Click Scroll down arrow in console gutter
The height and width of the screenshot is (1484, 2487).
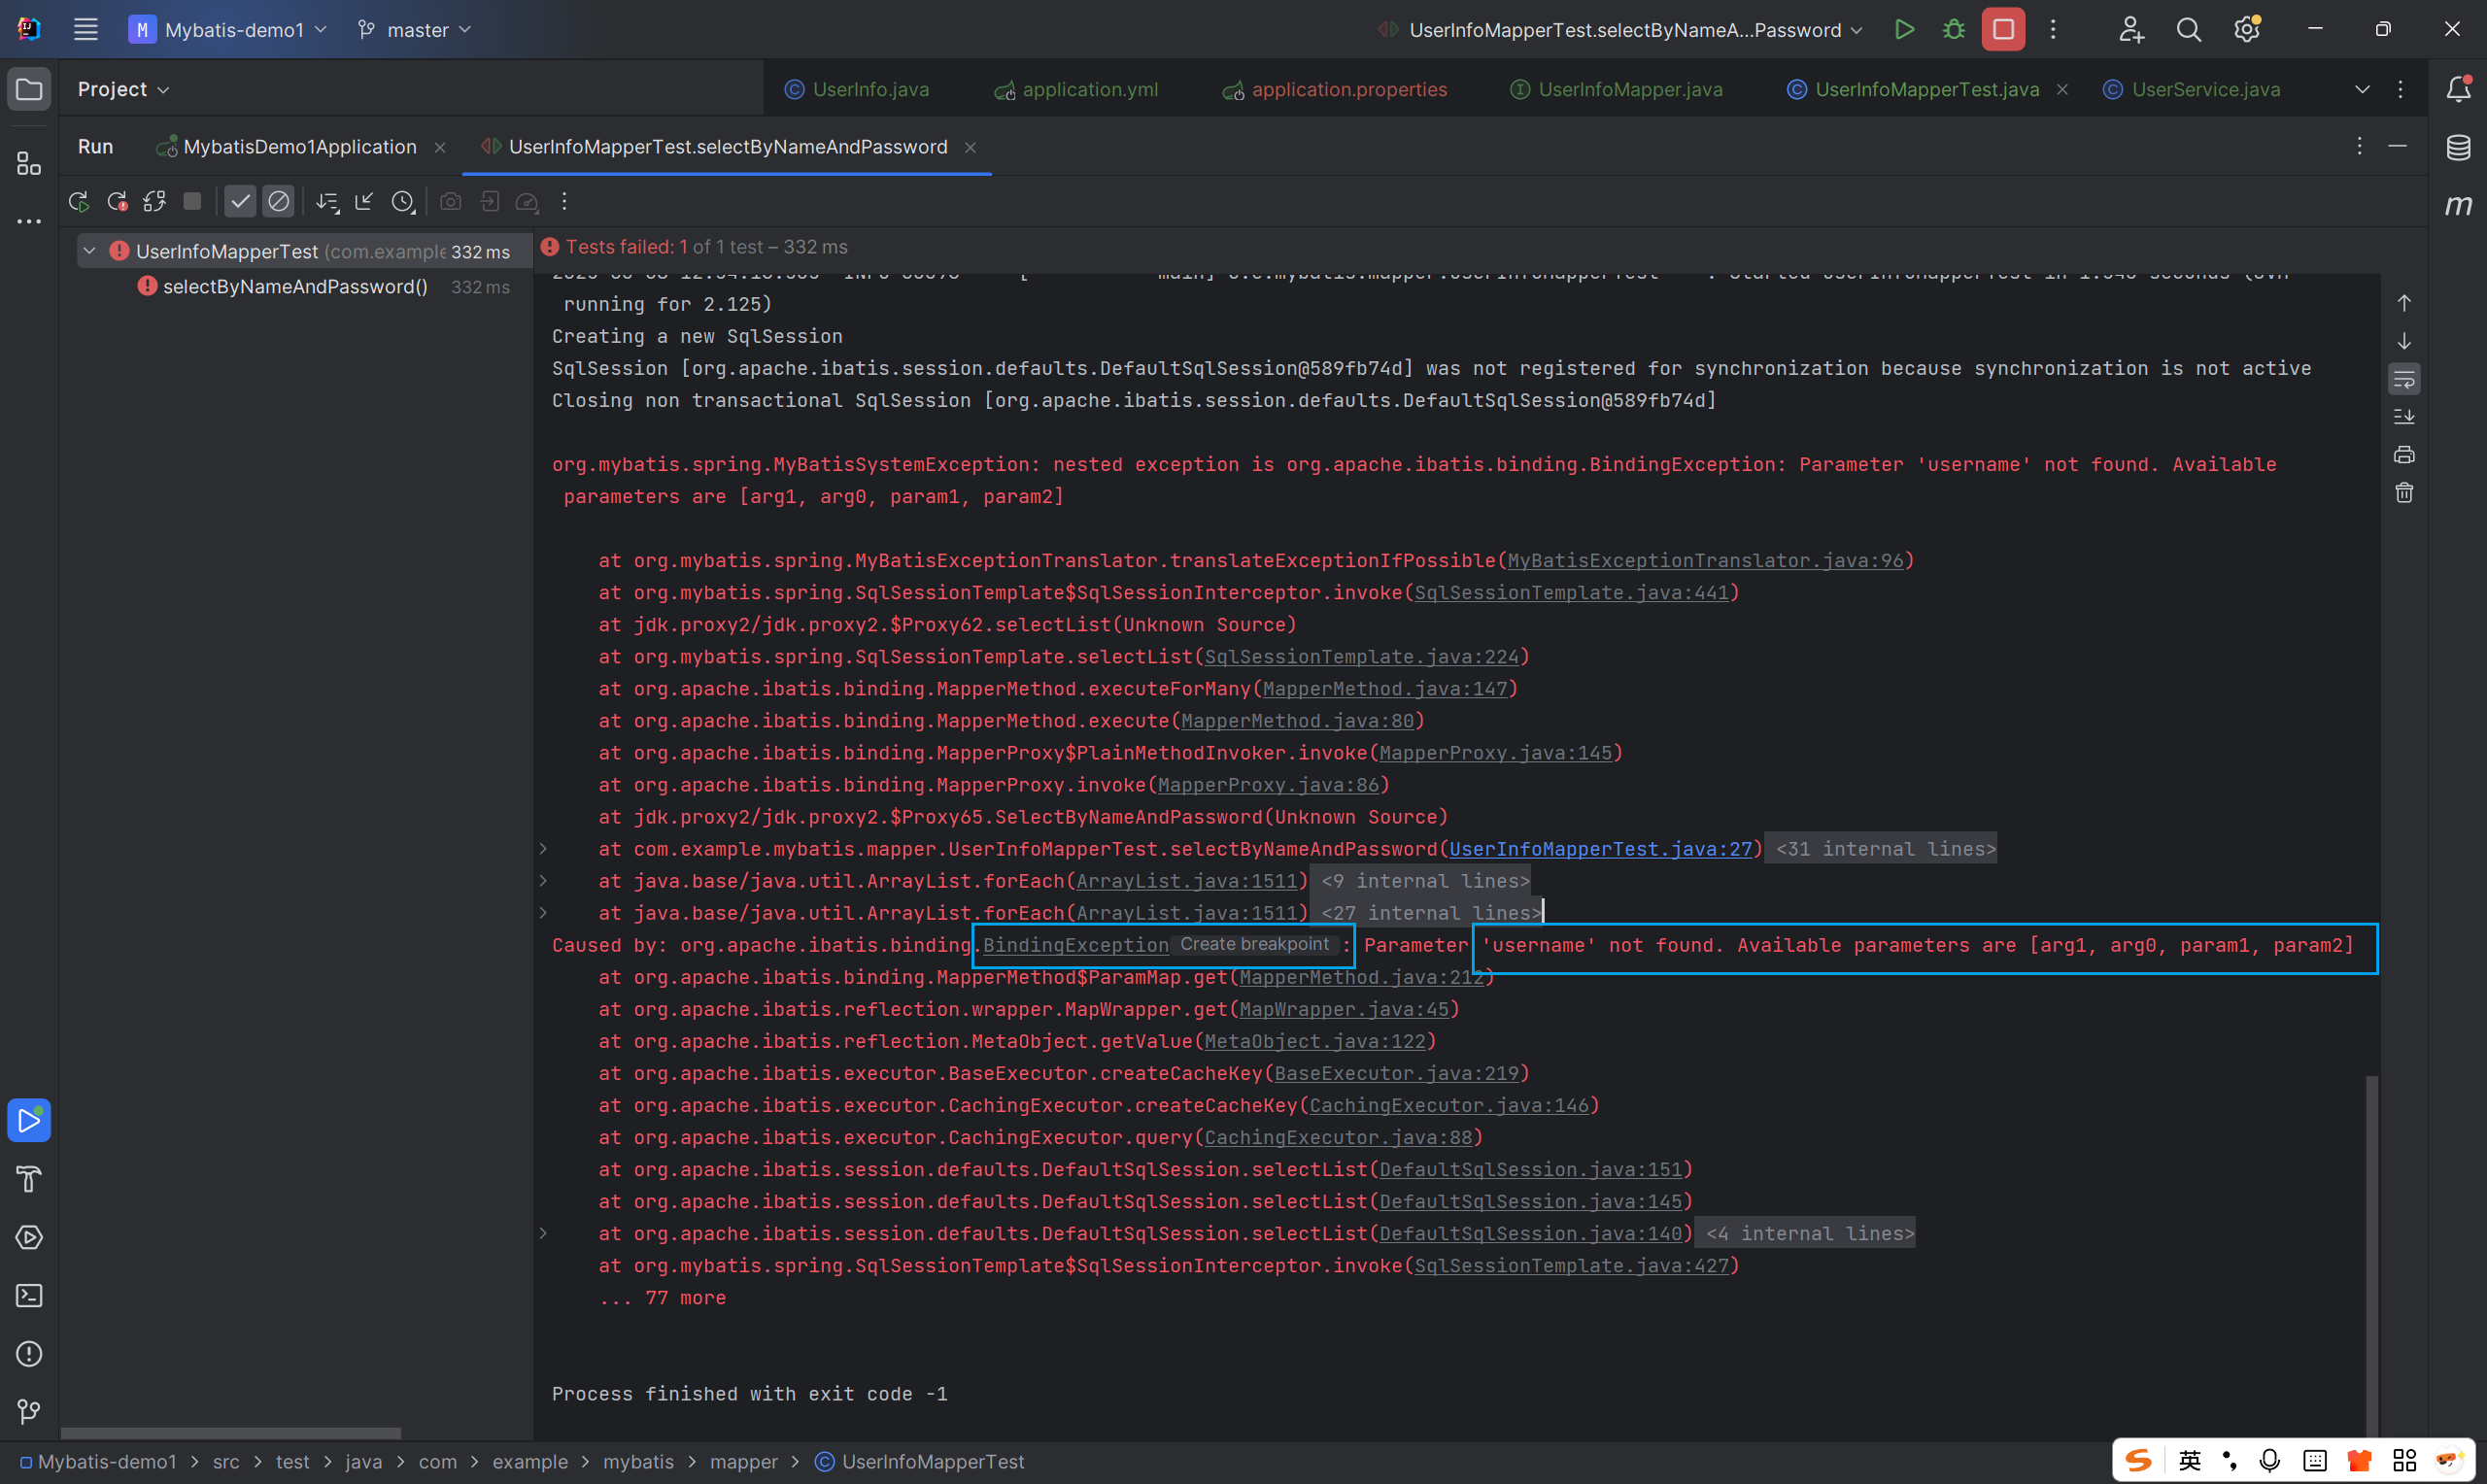coord(2404,341)
